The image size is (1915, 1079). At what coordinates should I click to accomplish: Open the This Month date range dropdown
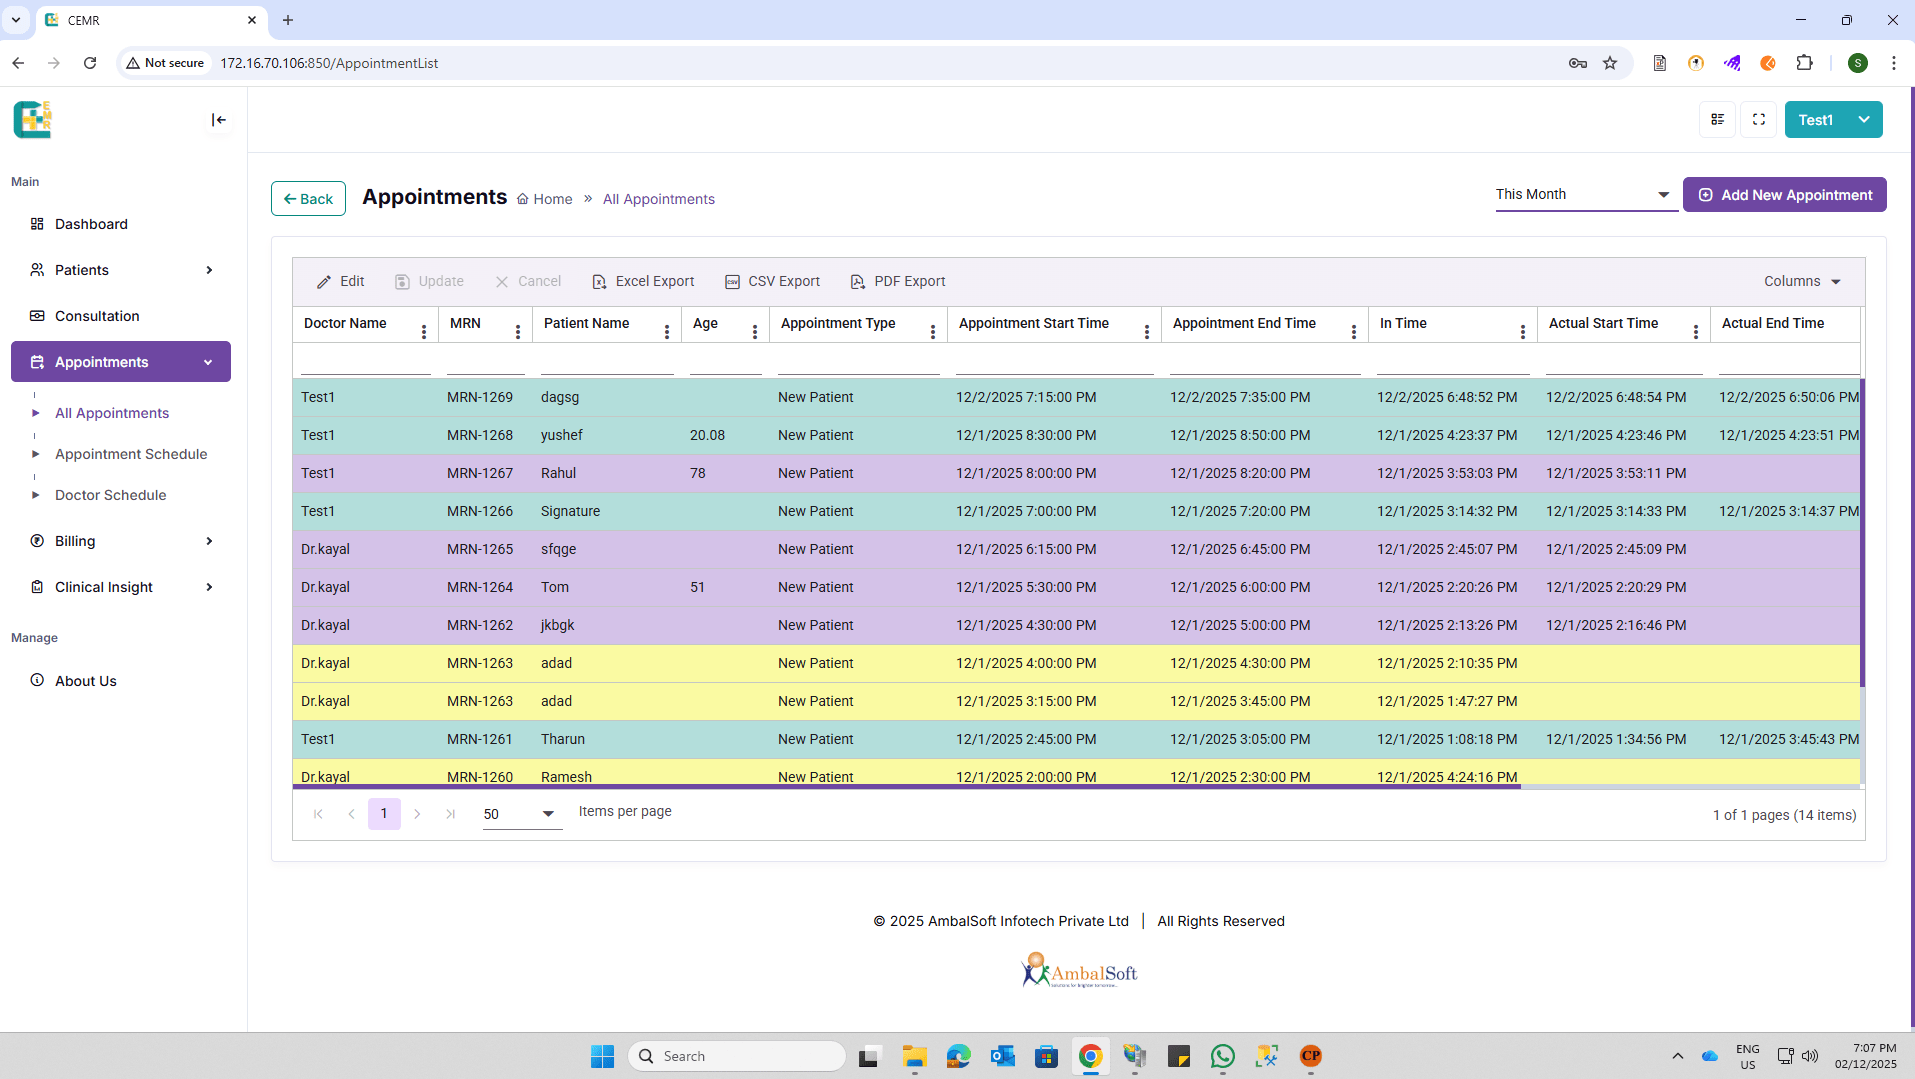[1585, 195]
